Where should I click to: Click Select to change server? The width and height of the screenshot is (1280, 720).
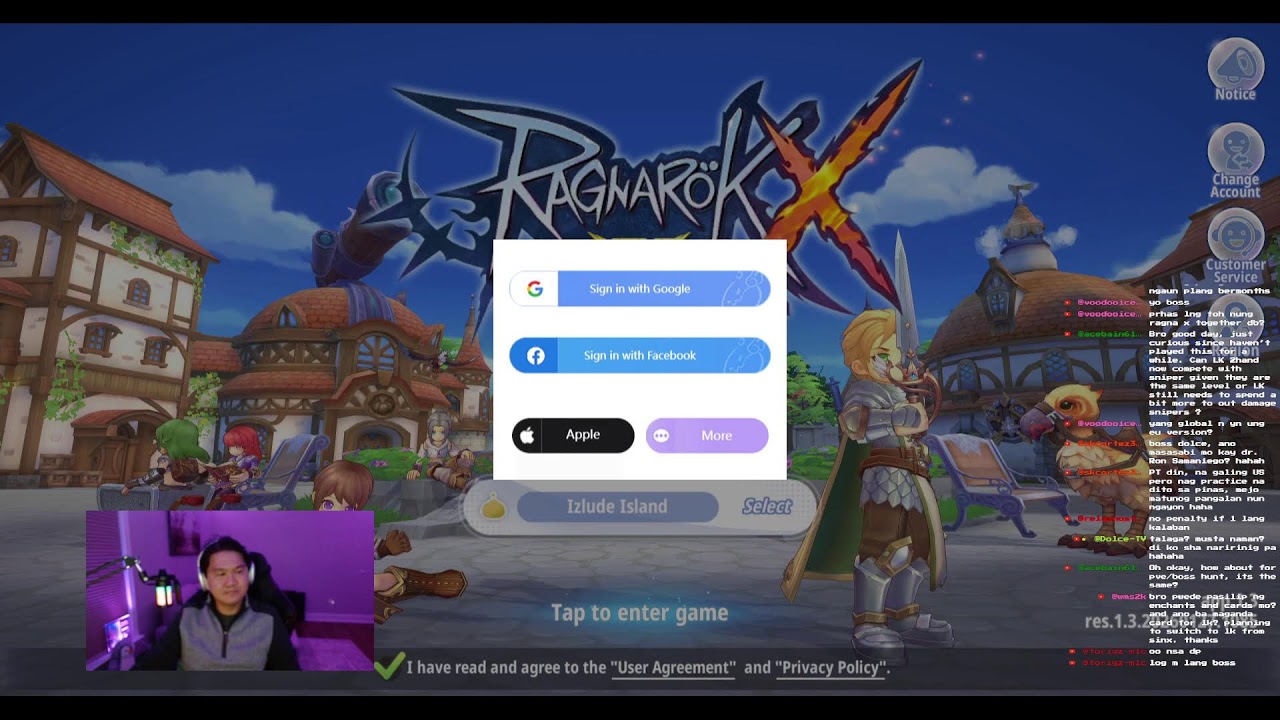click(767, 507)
